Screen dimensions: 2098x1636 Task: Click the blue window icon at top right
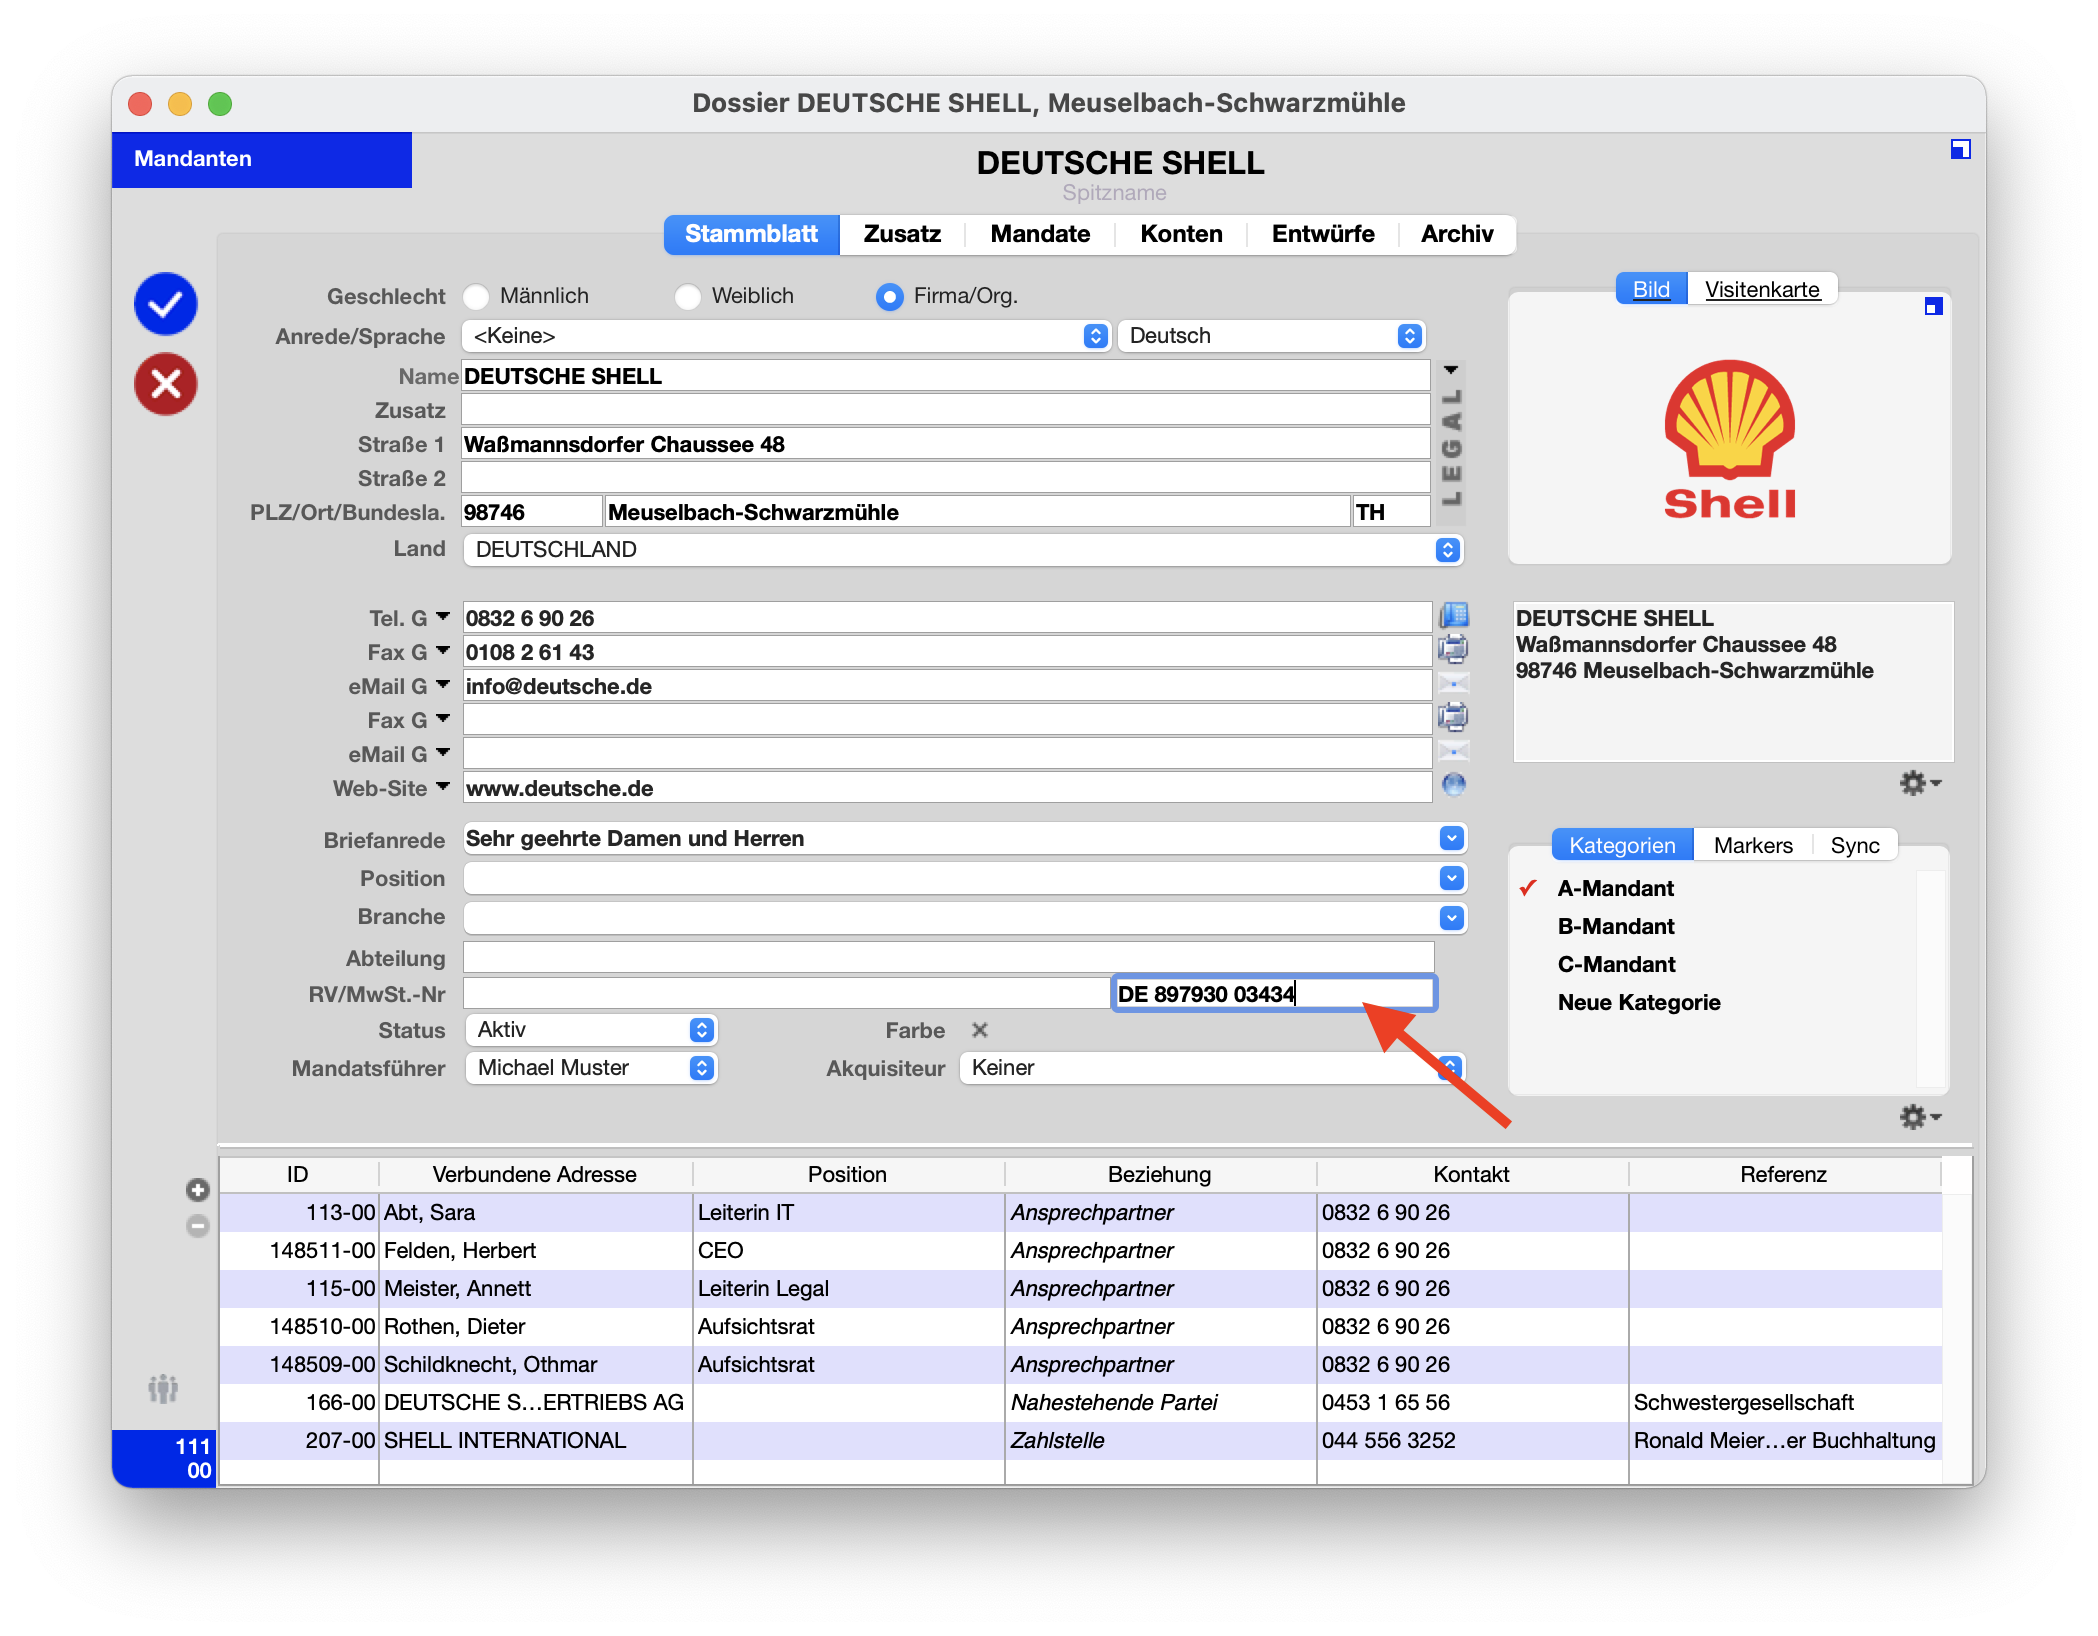[1960, 150]
